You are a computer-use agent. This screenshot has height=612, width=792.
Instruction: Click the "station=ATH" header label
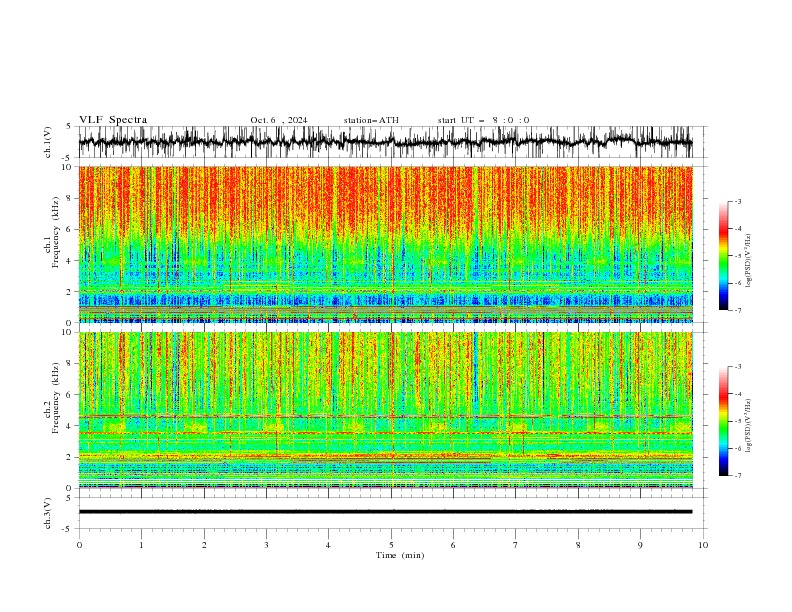click(371, 120)
